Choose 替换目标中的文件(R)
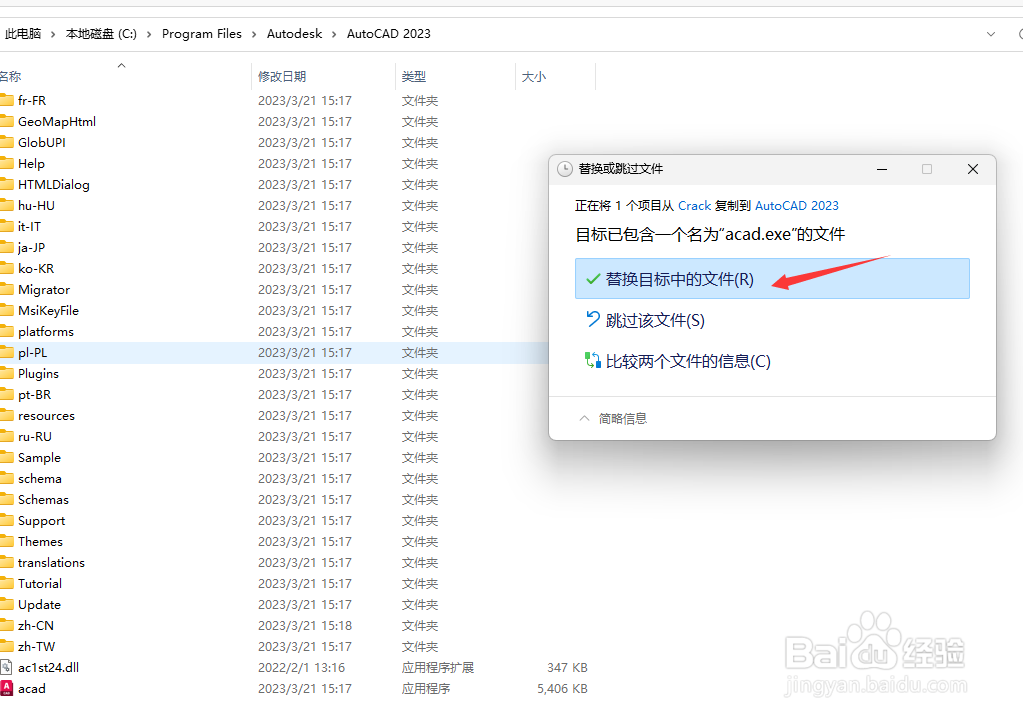 (x=772, y=278)
